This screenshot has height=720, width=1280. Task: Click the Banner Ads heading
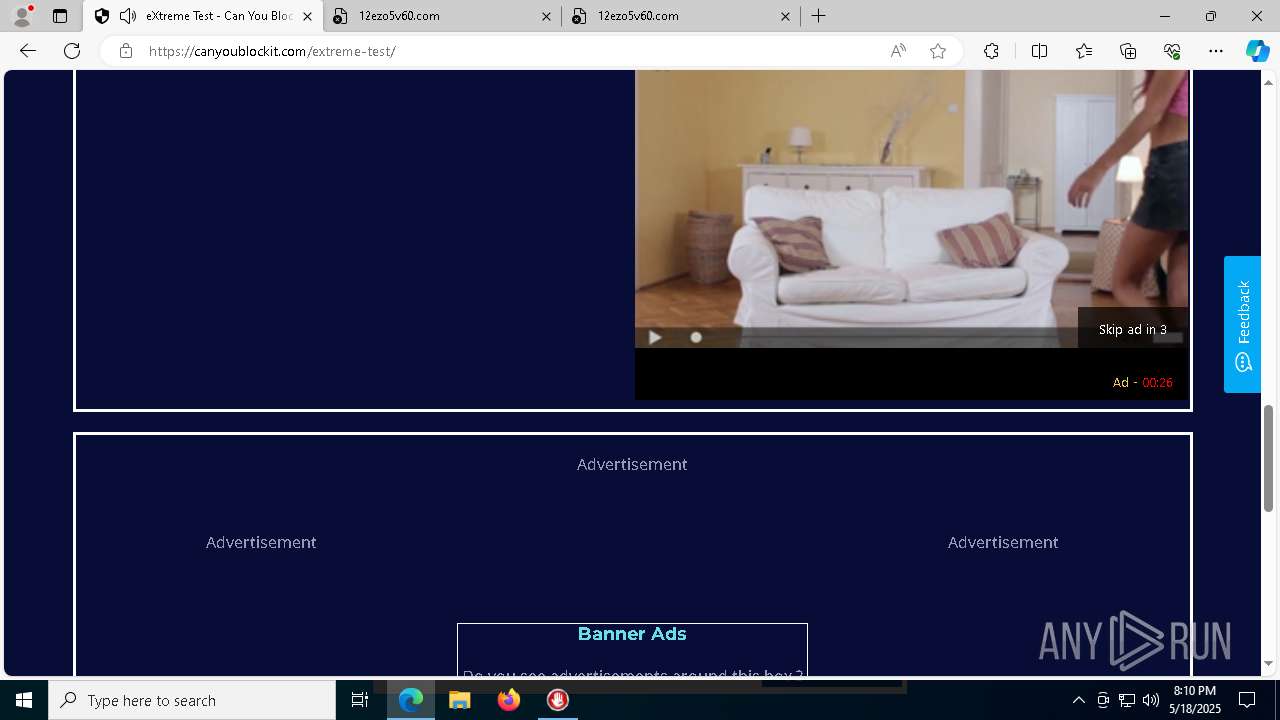632,634
